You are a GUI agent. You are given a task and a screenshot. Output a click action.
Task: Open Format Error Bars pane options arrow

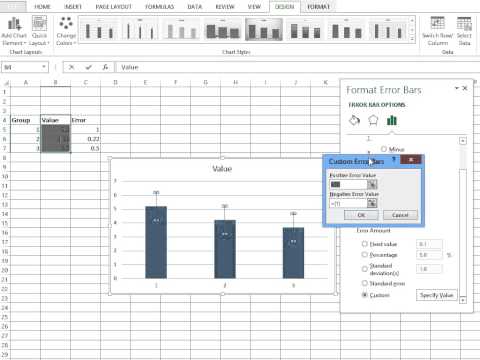457,88
